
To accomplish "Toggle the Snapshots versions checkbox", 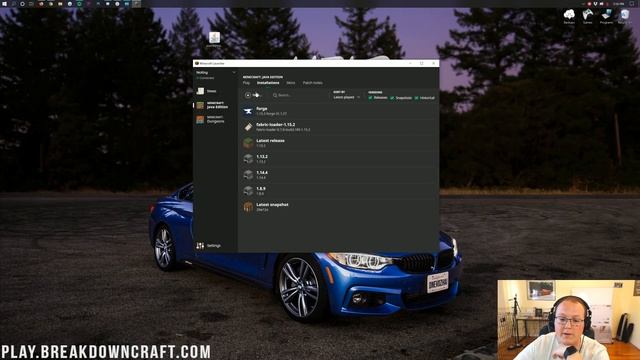I will pos(392,98).
